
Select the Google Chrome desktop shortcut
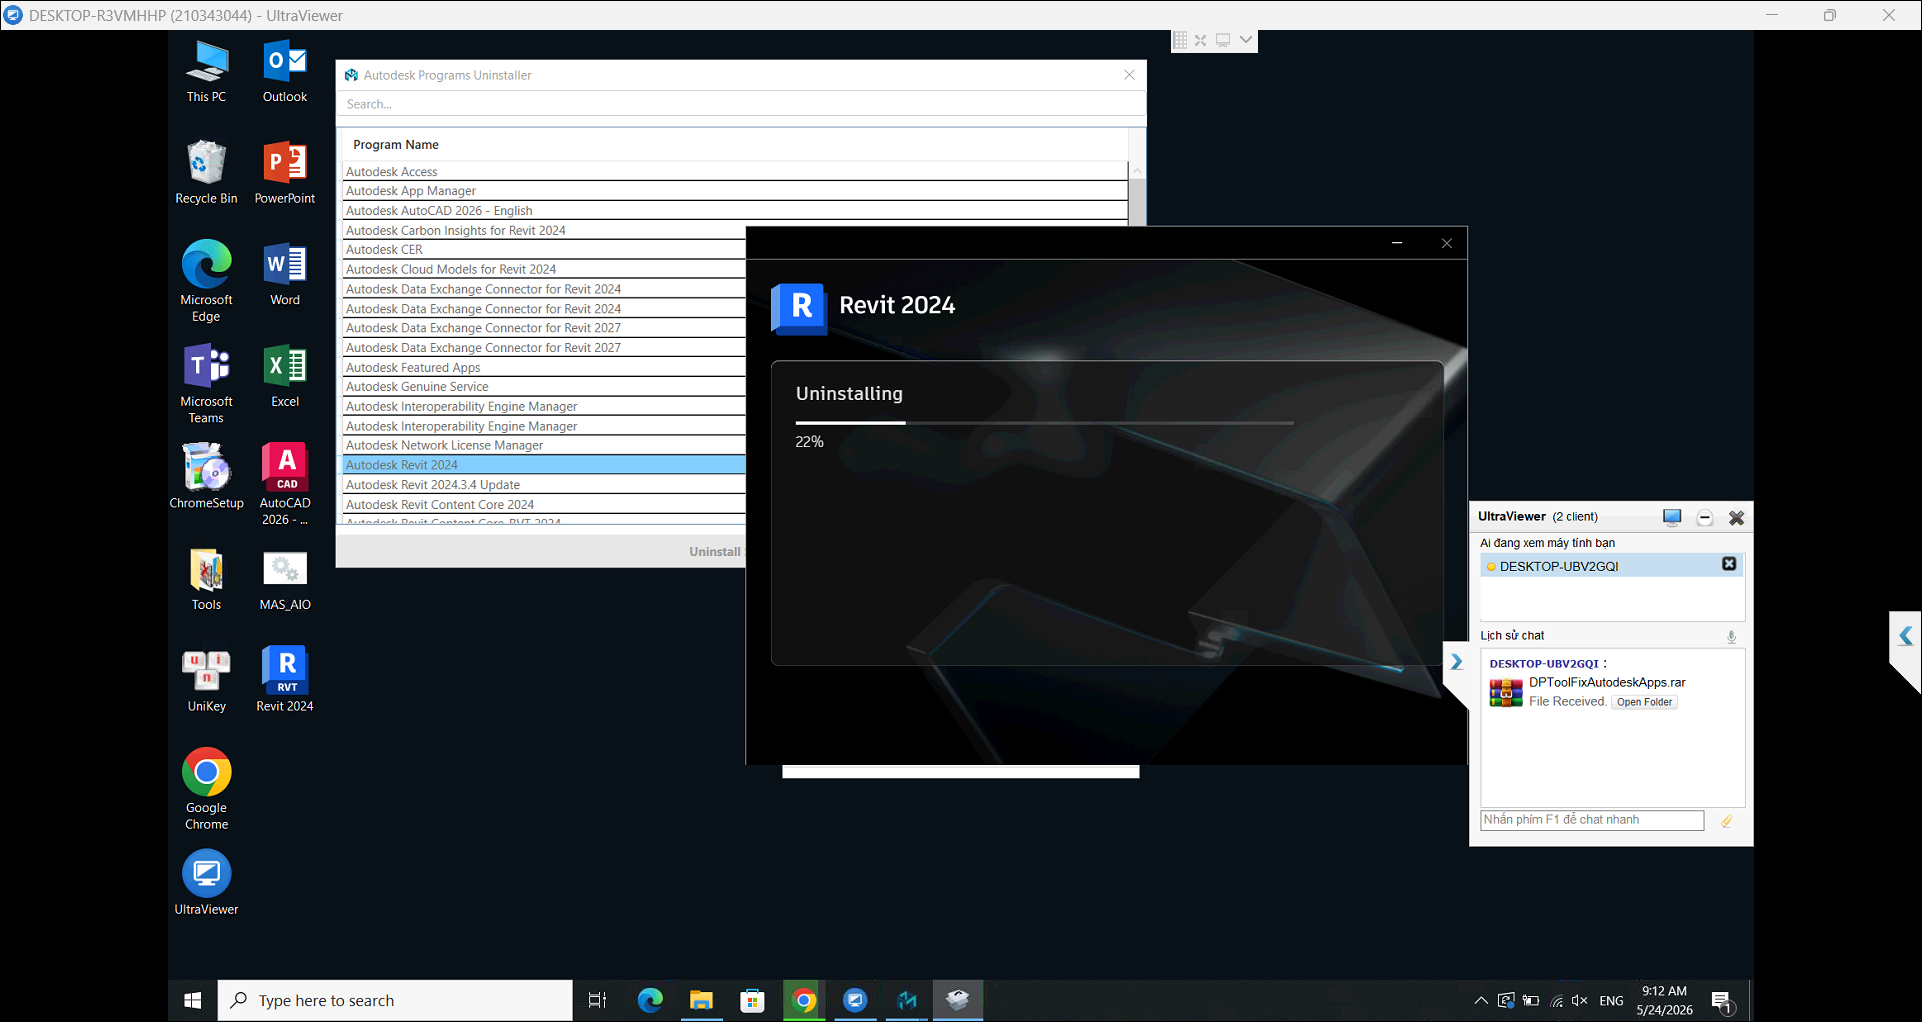click(206, 789)
